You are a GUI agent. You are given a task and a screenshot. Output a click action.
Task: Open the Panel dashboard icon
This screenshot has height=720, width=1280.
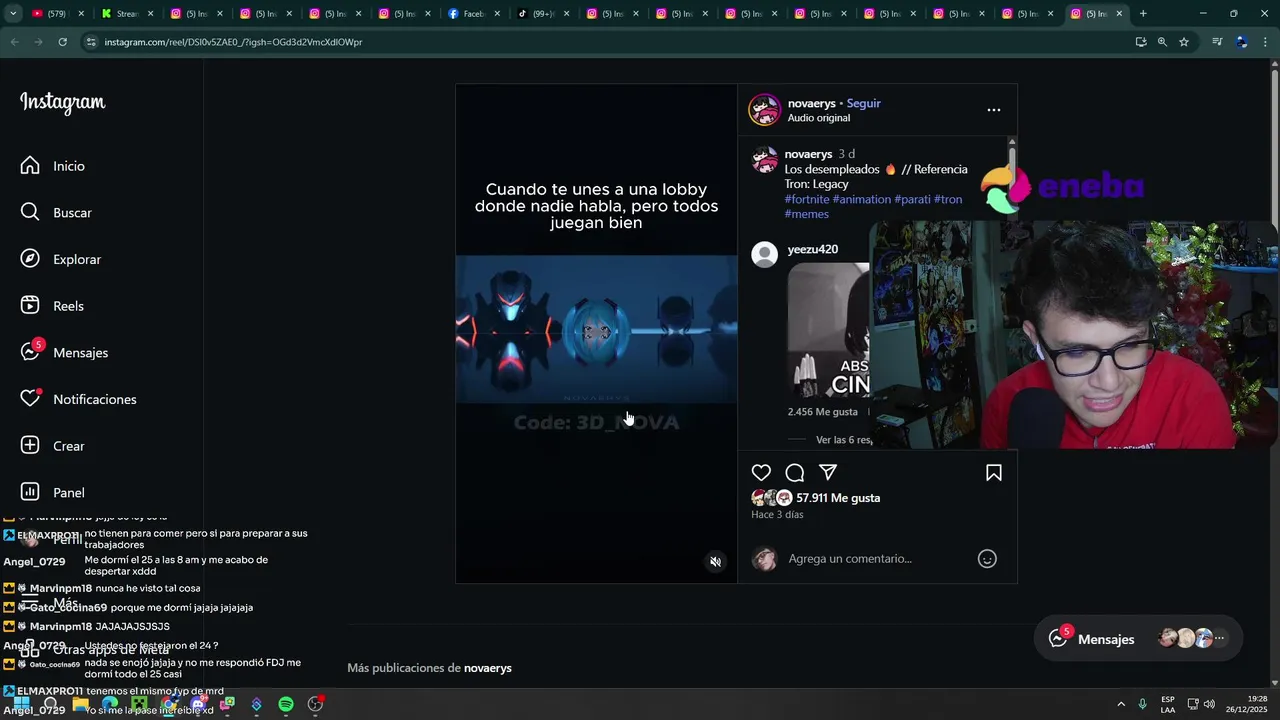pos(30,492)
